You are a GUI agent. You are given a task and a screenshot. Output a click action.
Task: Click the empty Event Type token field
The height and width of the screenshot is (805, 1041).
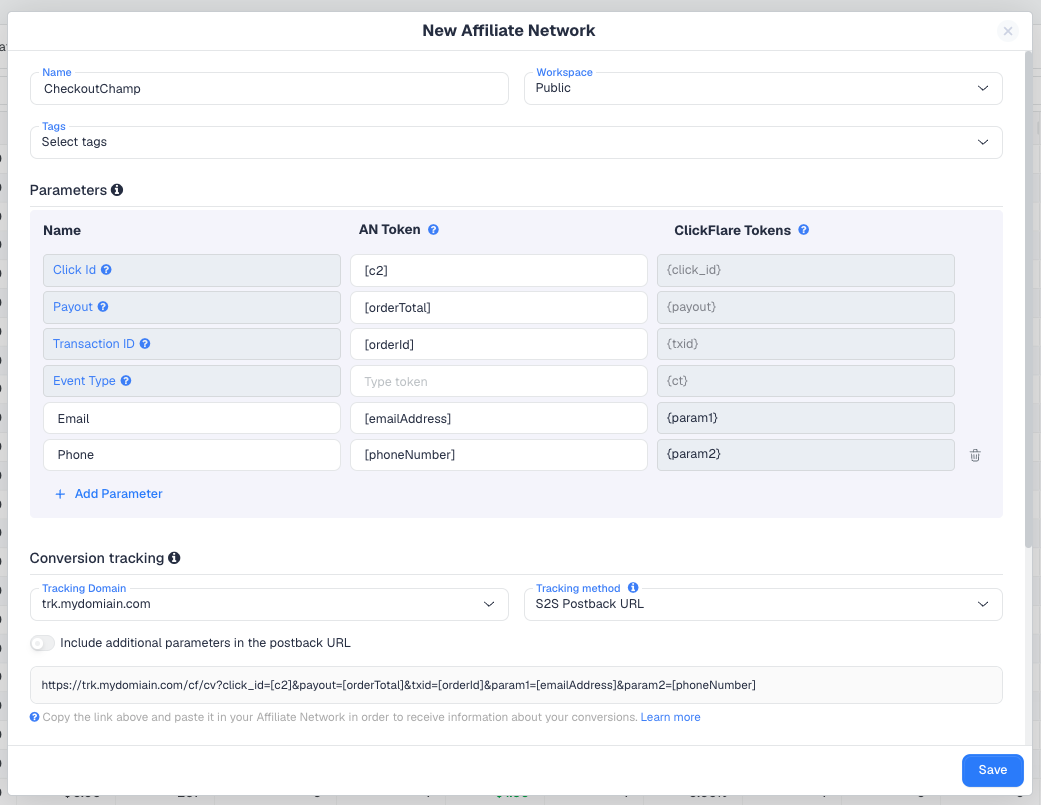coord(499,382)
